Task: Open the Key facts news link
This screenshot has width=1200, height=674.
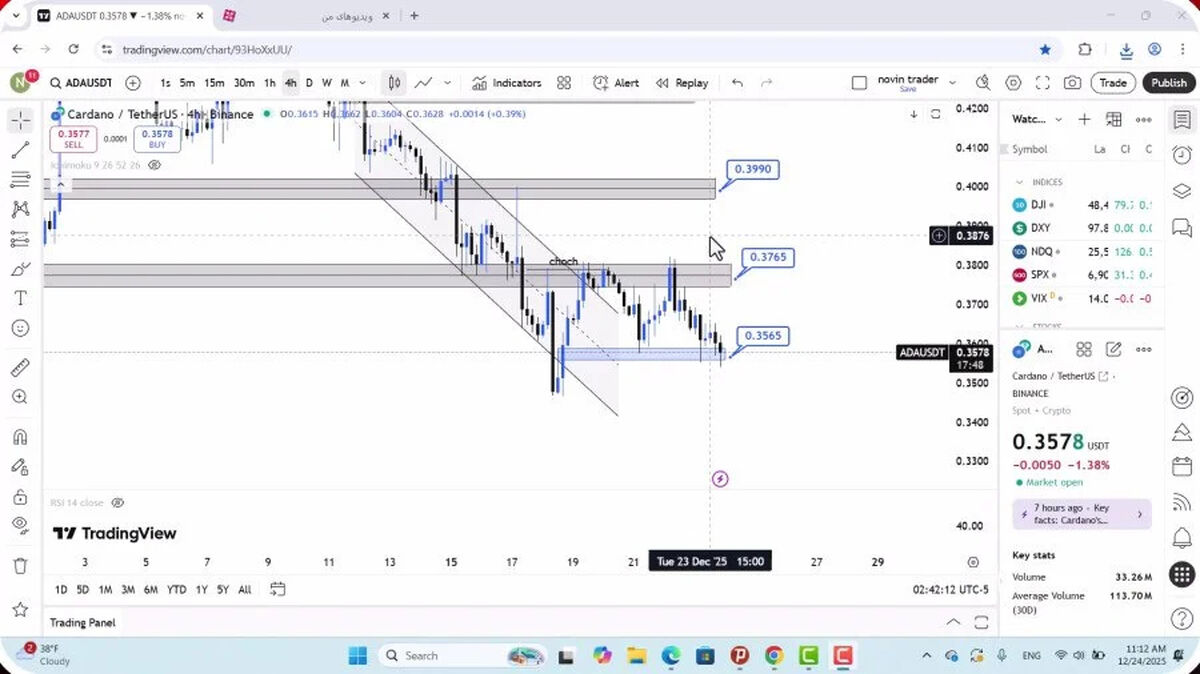Action: pos(1082,514)
